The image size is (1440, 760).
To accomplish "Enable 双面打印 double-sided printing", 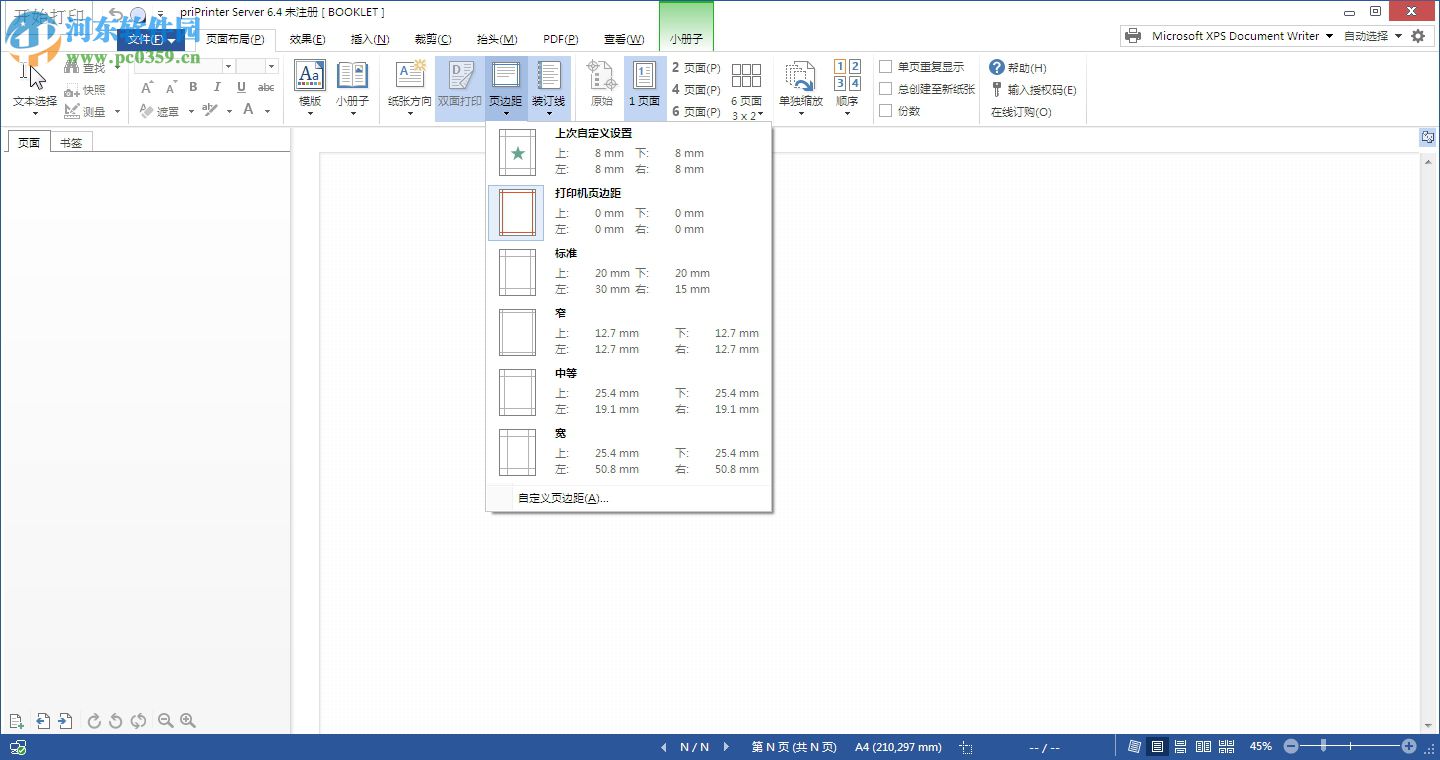I will [x=459, y=85].
